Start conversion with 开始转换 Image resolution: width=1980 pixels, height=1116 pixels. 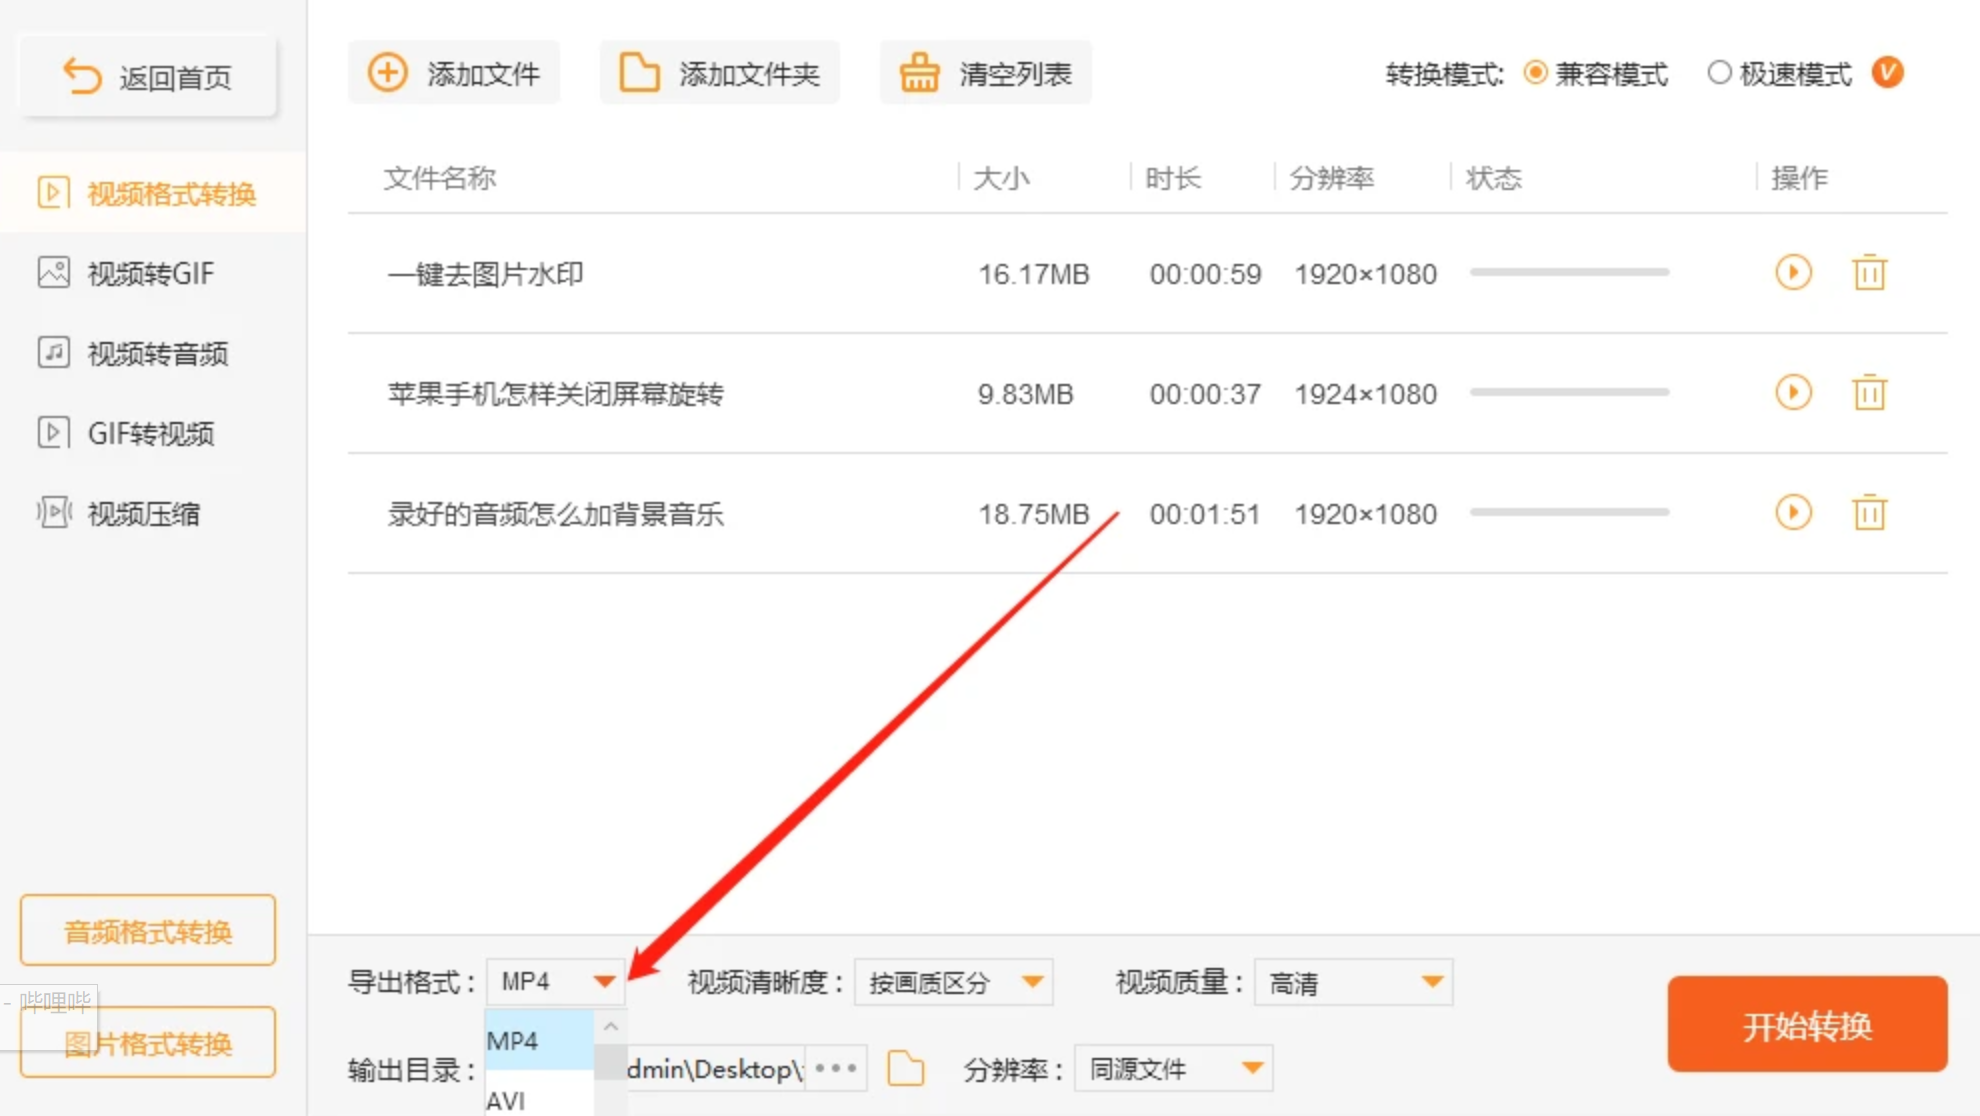click(1807, 1025)
